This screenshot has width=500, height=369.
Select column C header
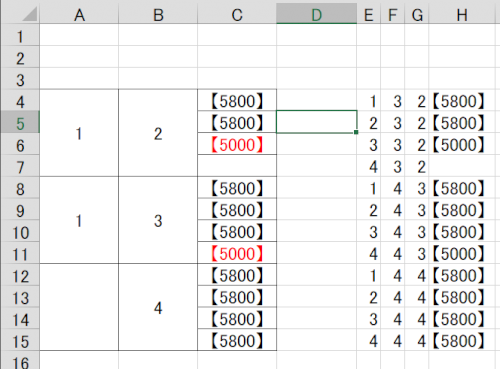point(237,15)
